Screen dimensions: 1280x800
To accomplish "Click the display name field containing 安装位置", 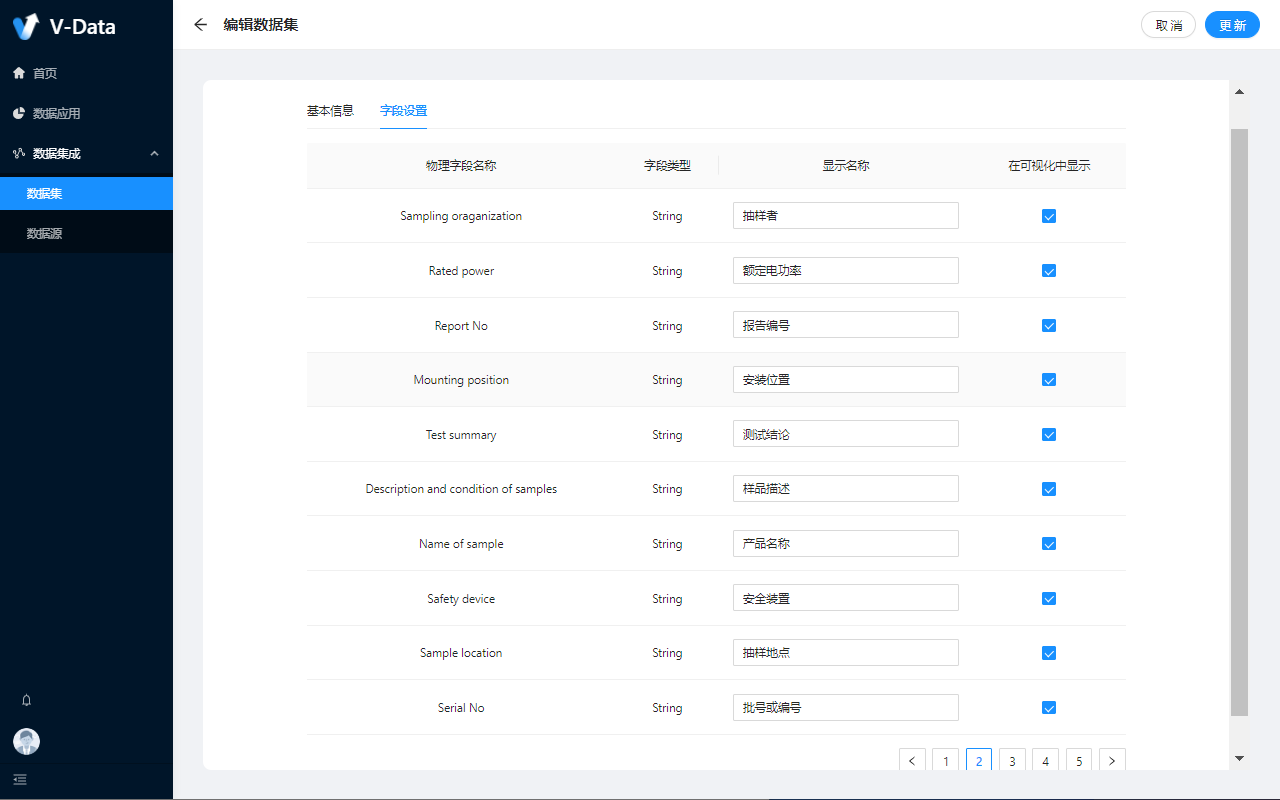I will (845, 380).
